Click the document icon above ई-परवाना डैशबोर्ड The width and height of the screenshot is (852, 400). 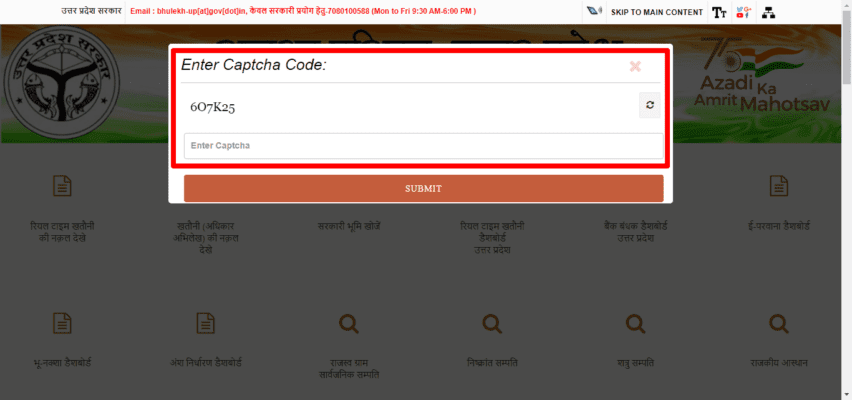779,186
